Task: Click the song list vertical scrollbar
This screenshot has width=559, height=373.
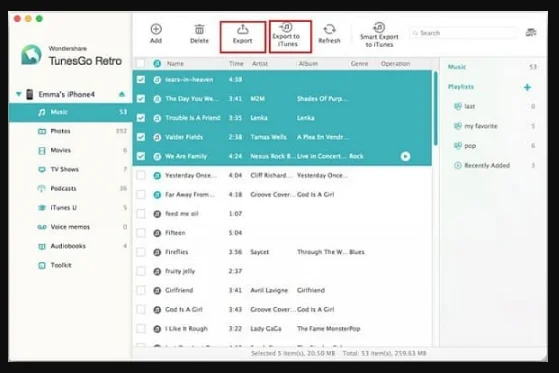Action: [x=435, y=109]
